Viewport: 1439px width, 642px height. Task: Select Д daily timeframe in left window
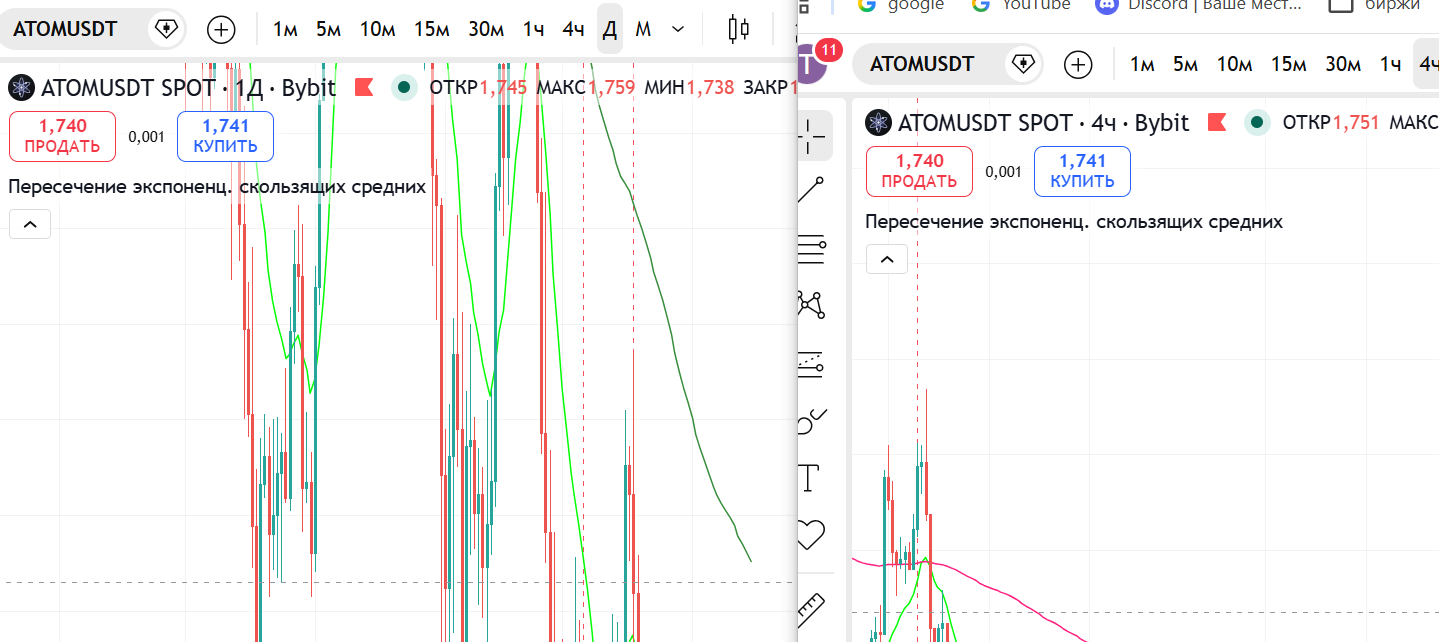click(x=609, y=29)
